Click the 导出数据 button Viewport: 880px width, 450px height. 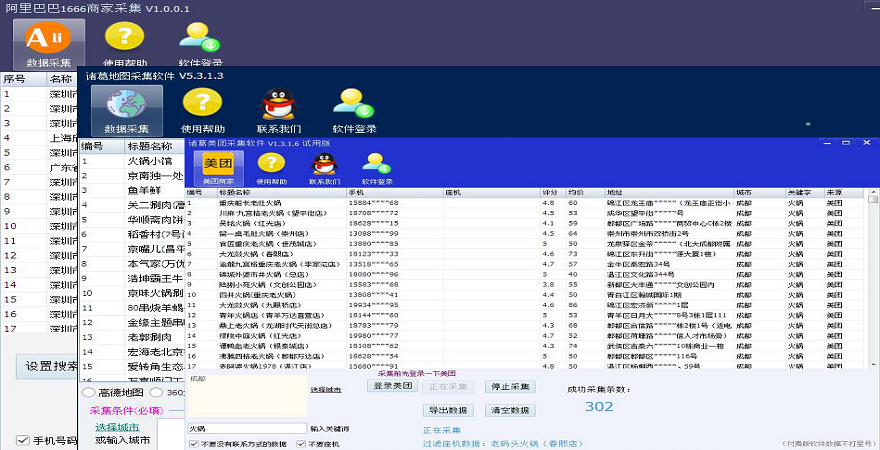(448, 410)
